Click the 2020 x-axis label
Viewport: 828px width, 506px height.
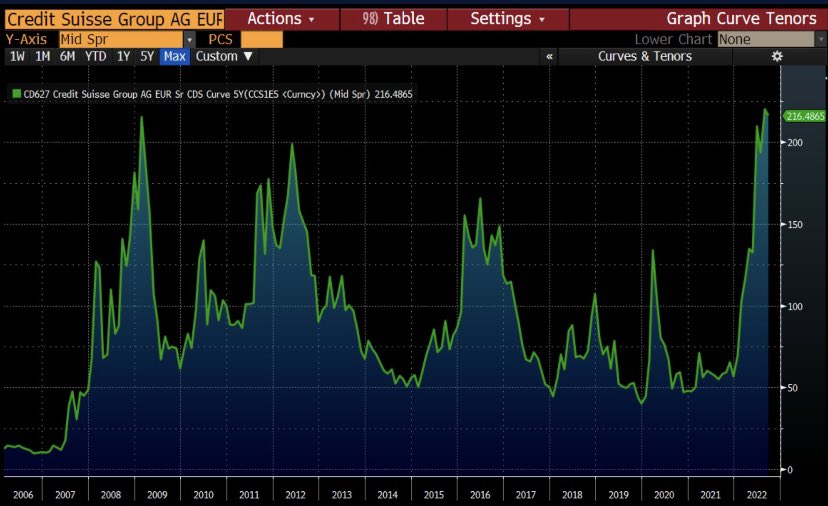[664, 495]
